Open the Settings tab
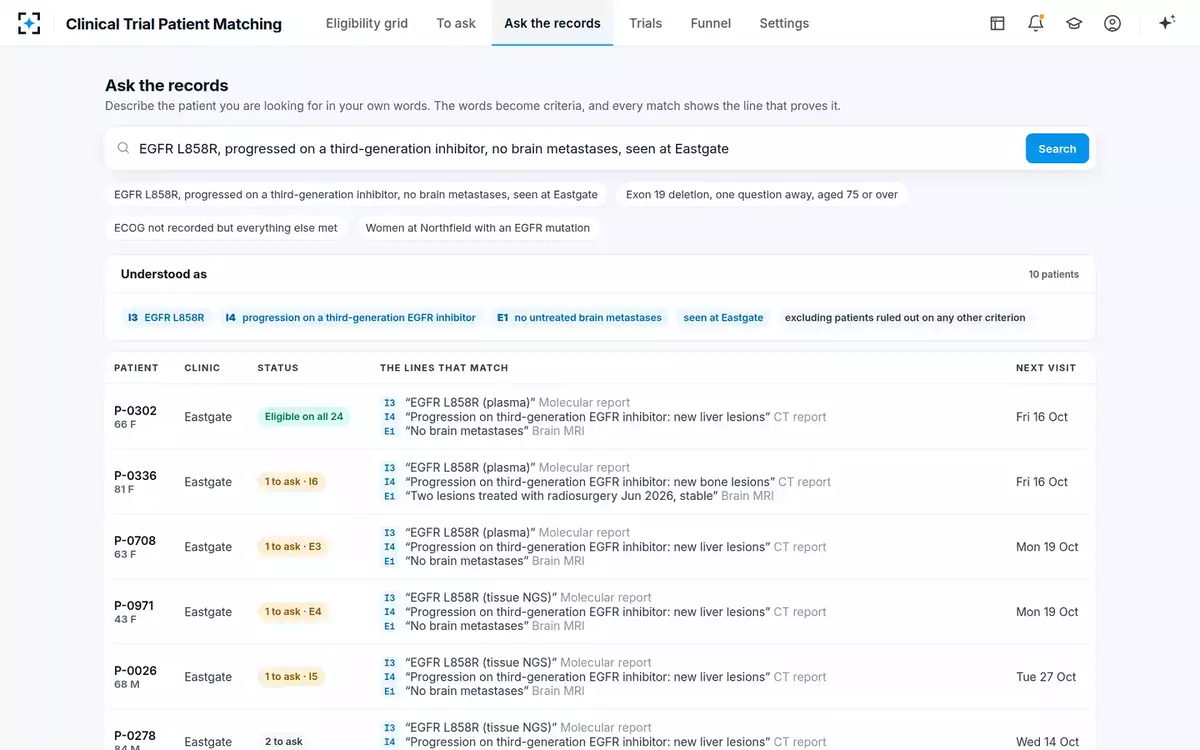 pos(784,23)
